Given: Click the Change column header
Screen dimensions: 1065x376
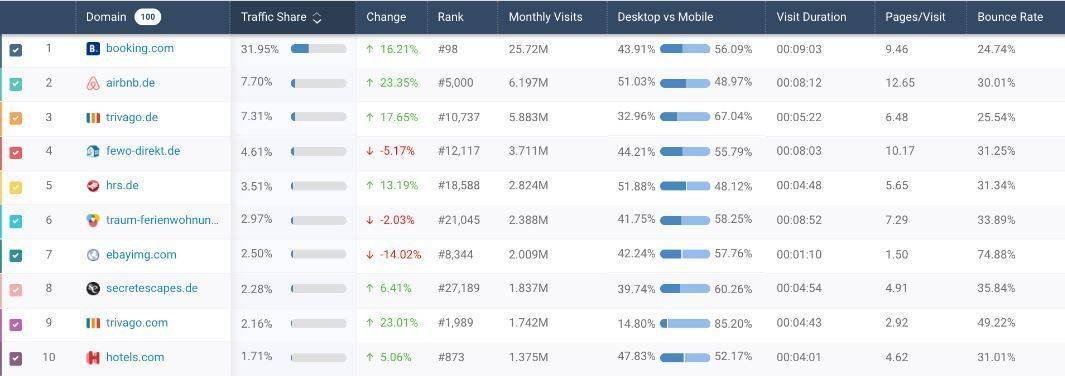Looking at the screenshot, I should (386, 17).
